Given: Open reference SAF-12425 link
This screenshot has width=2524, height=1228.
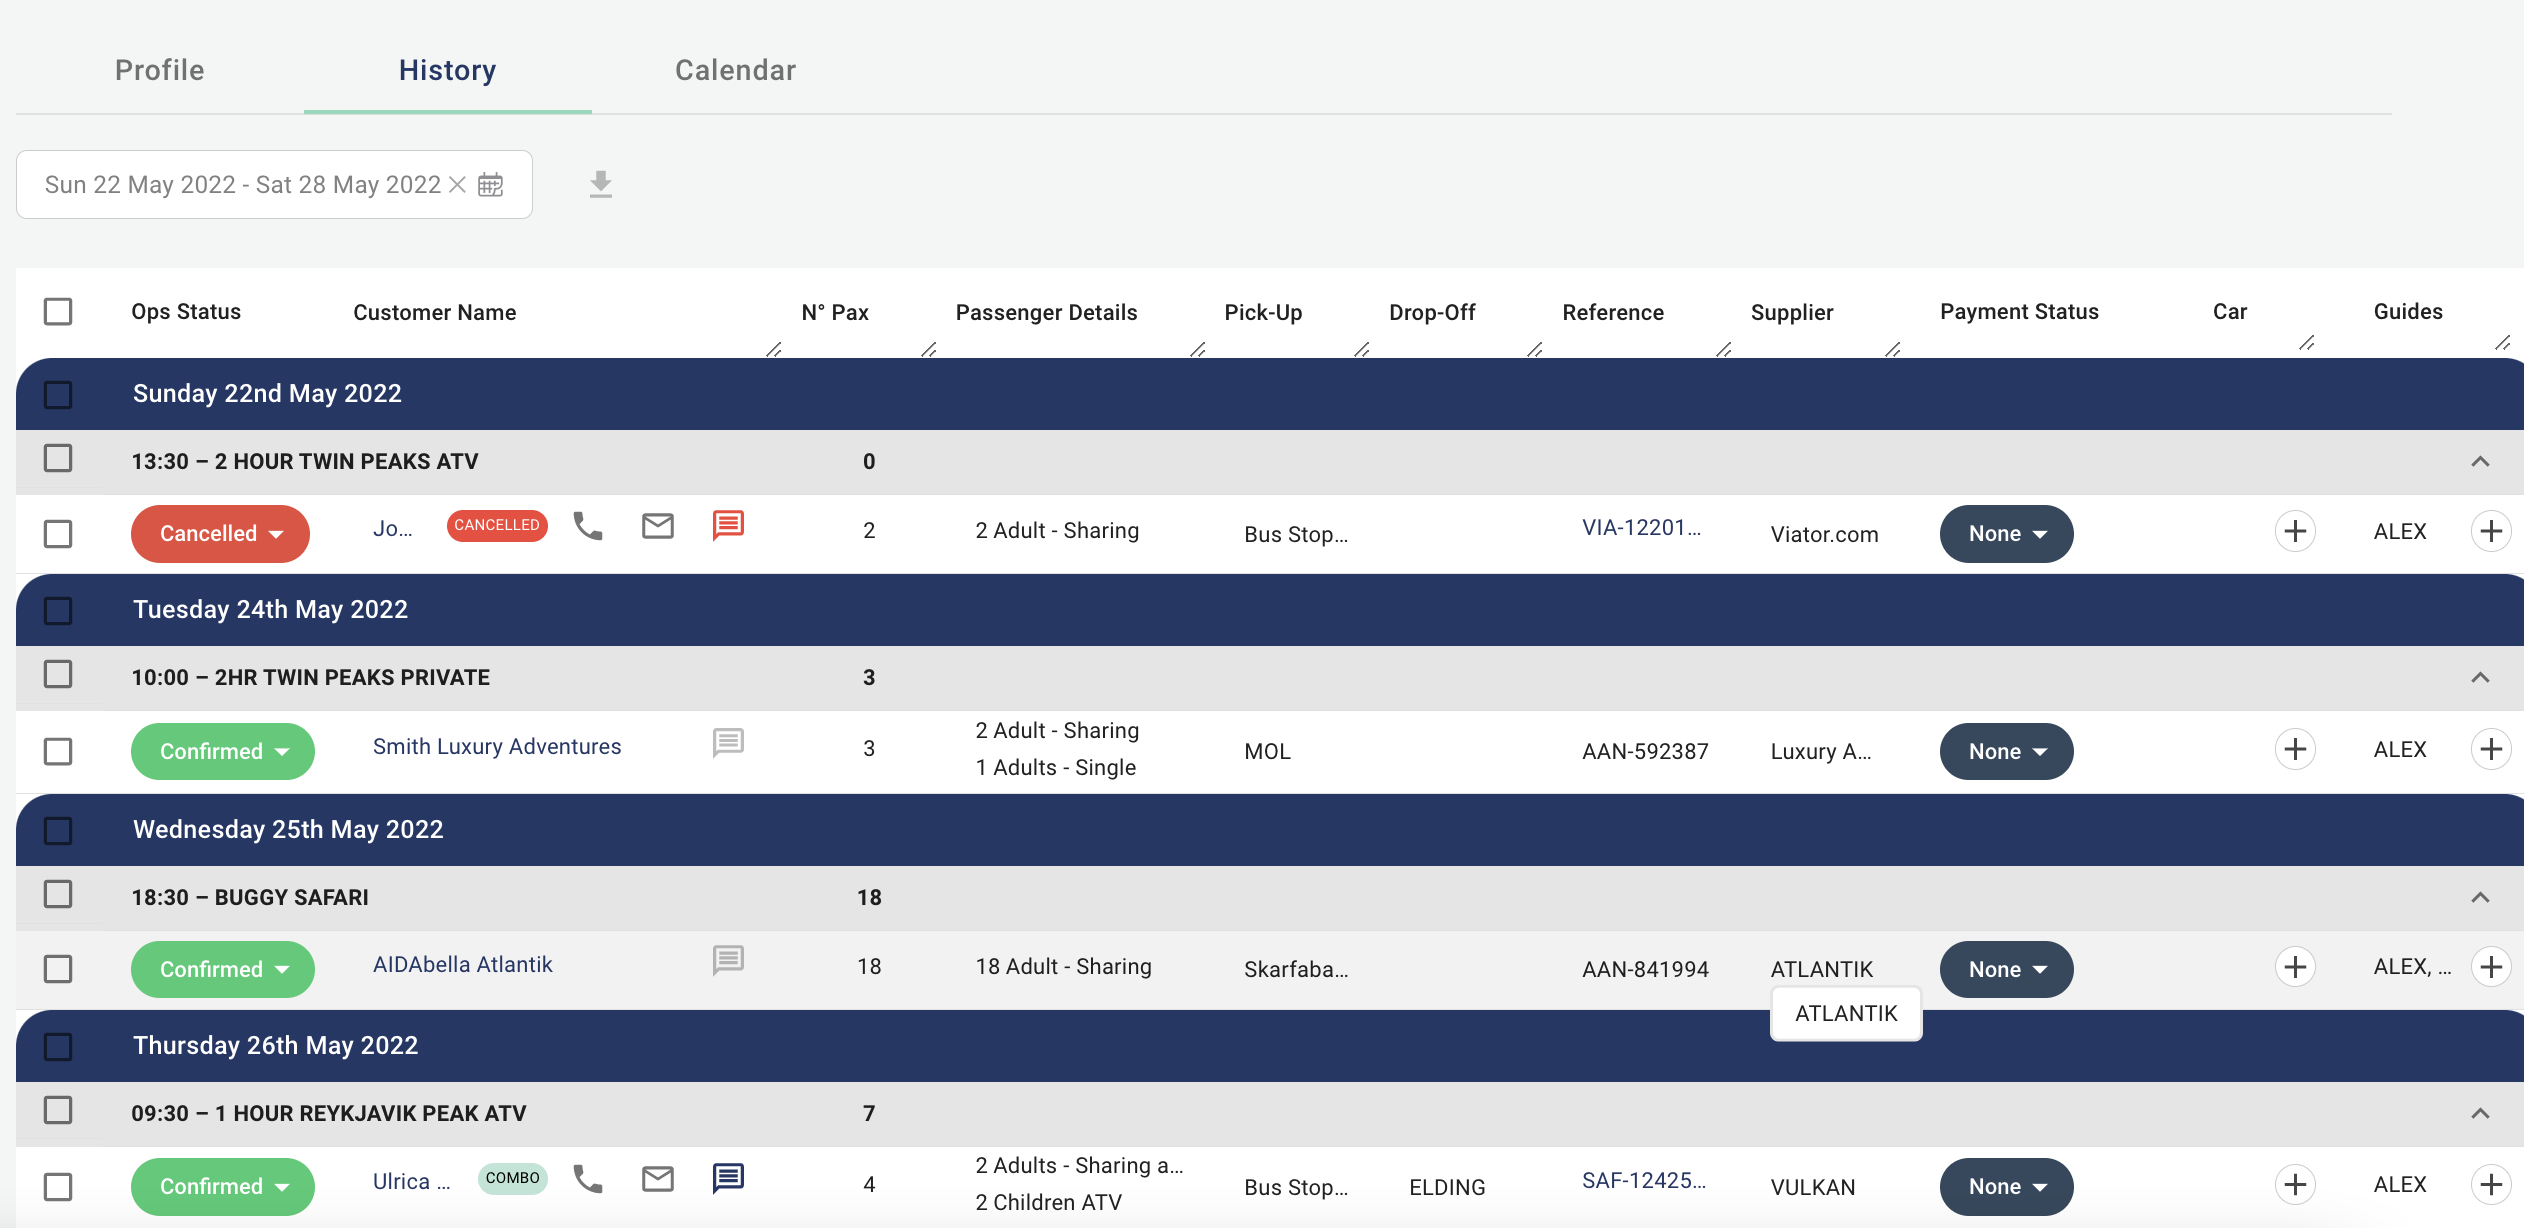Looking at the screenshot, I should (x=1644, y=1181).
